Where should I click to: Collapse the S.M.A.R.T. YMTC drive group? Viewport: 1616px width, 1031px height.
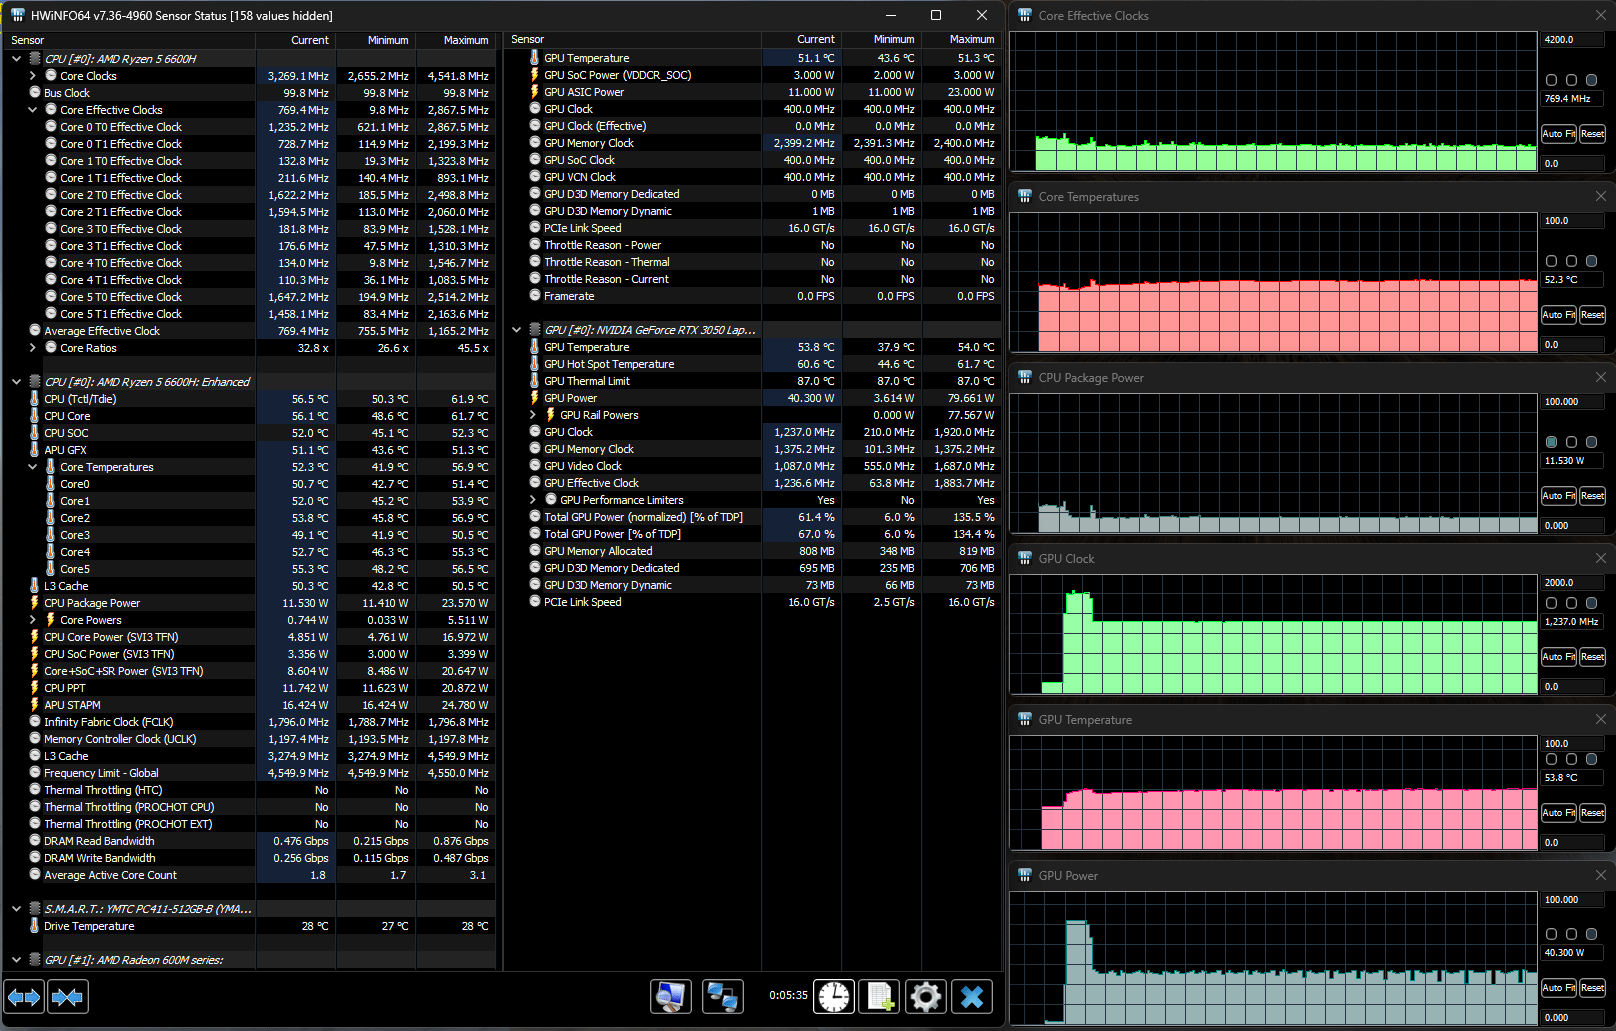(x=16, y=909)
